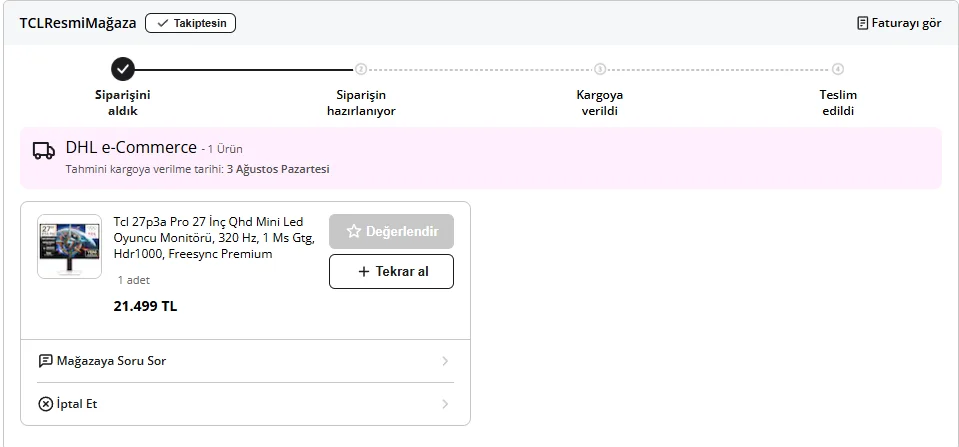Open the TCL monitor product thumbnail
Viewport: 959px width, 447px height.
[x=70, y=246]
